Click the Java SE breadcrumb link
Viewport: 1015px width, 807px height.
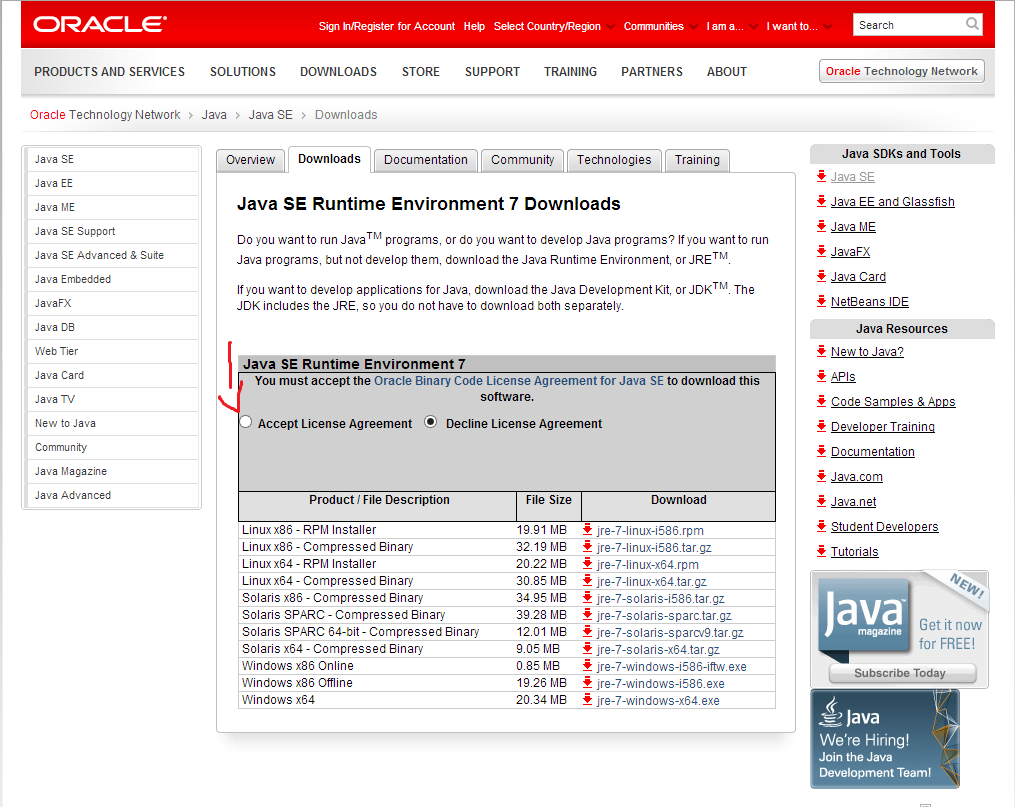(271, 115)
